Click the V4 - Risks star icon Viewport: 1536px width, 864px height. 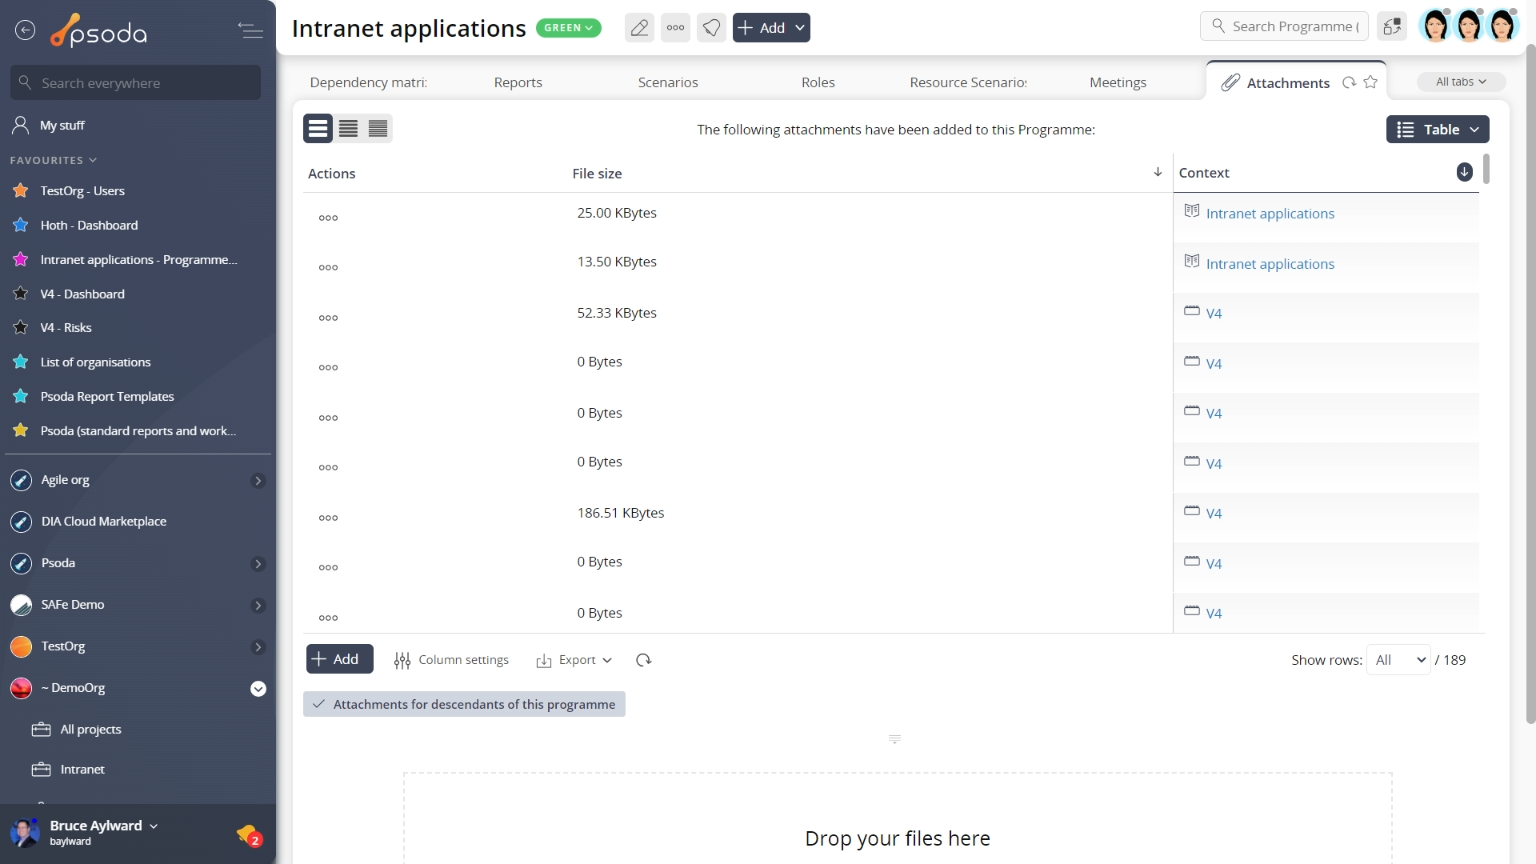(20, 328)
